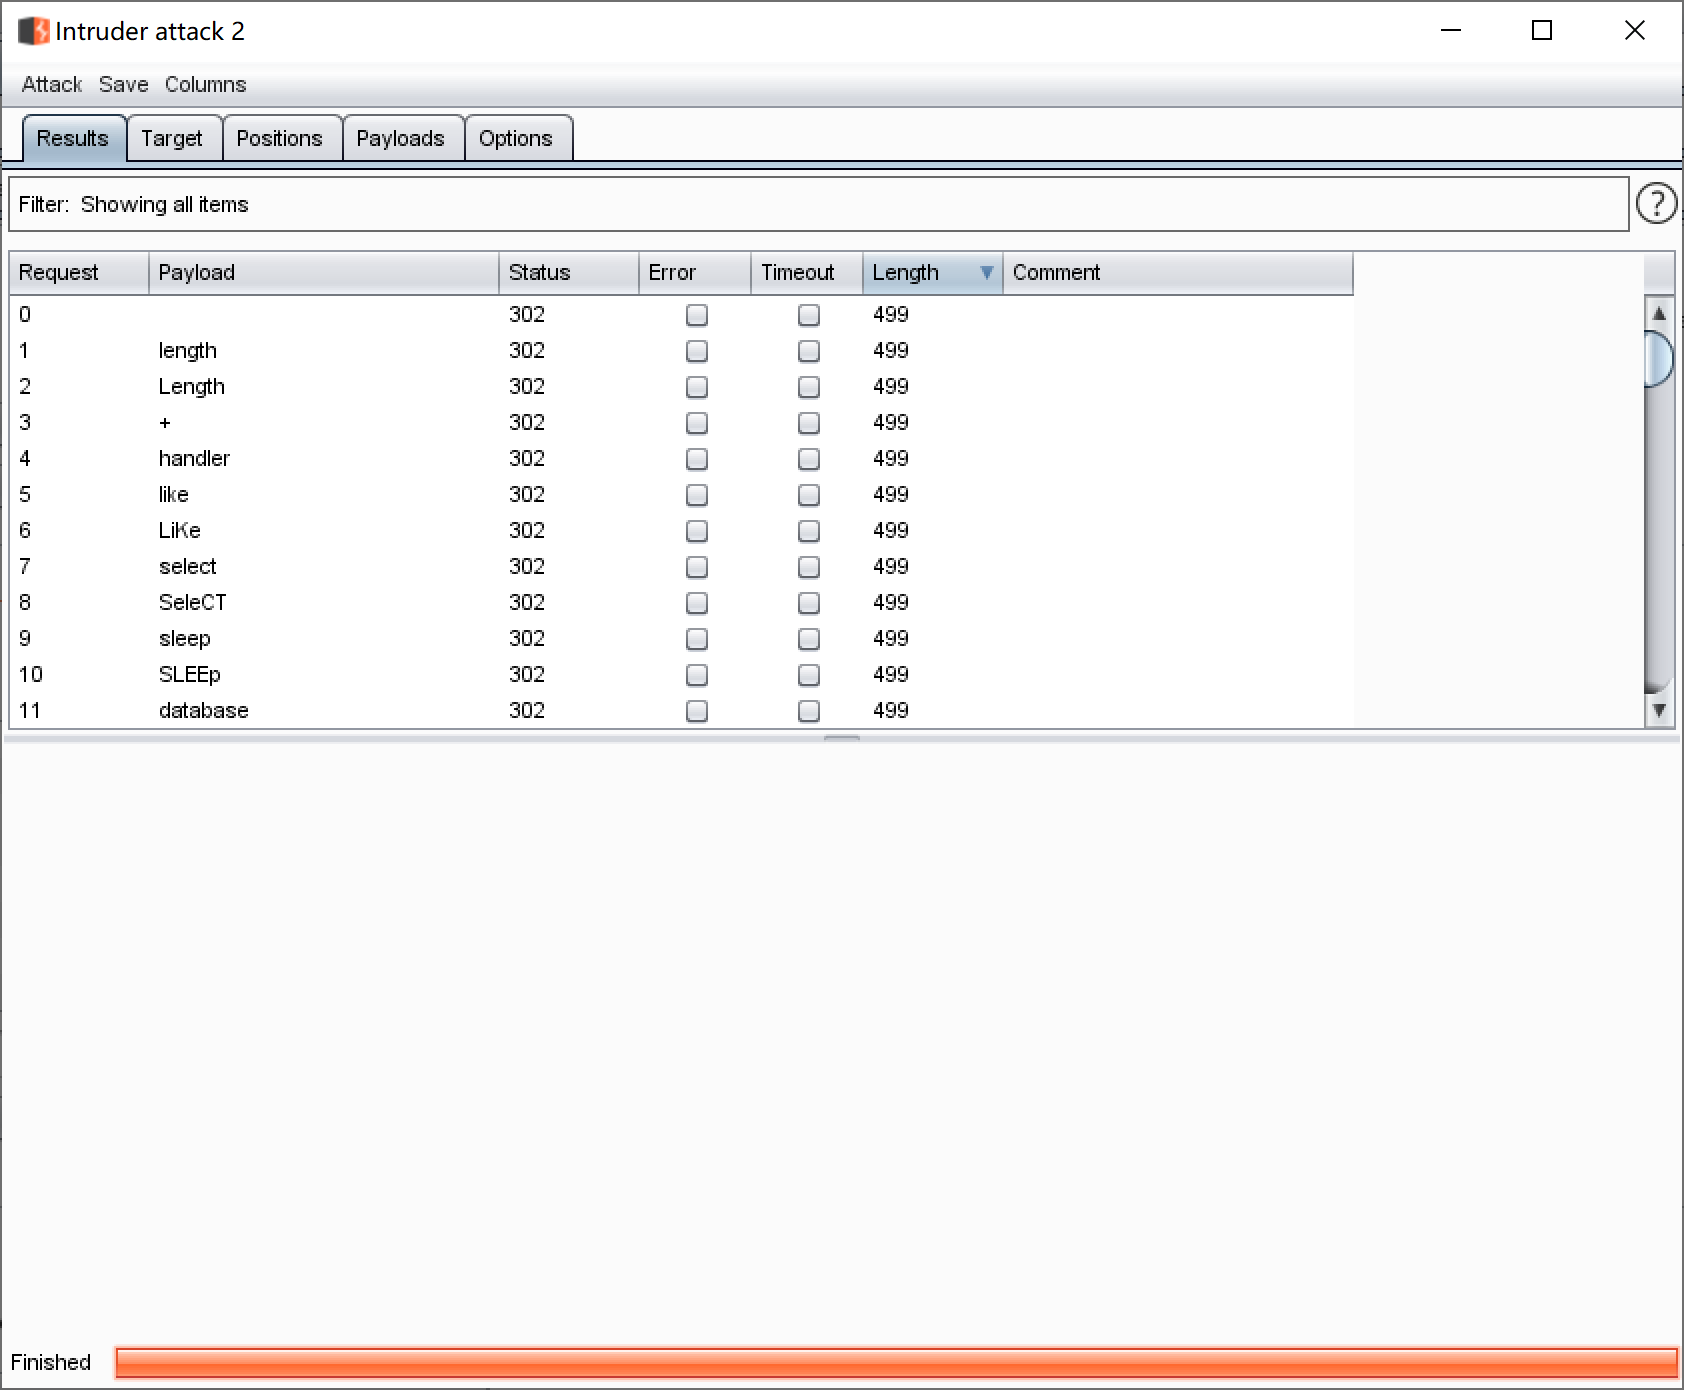
Task: Select the 'like' payload row
Action: point(173,495)
